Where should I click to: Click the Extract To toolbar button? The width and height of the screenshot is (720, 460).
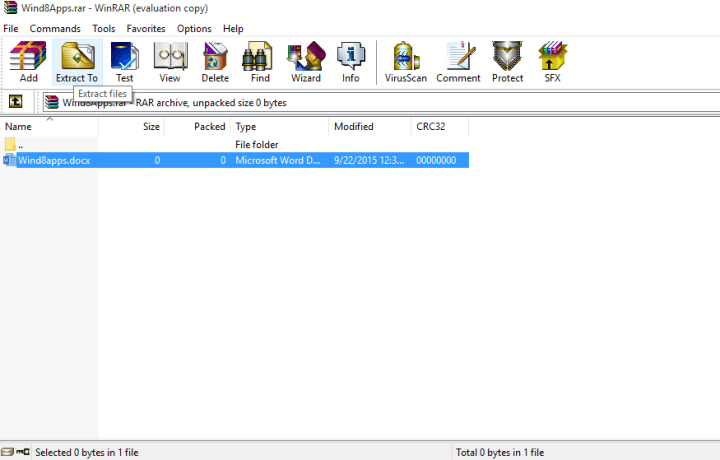pyautogui.click(x=77, y=62)
